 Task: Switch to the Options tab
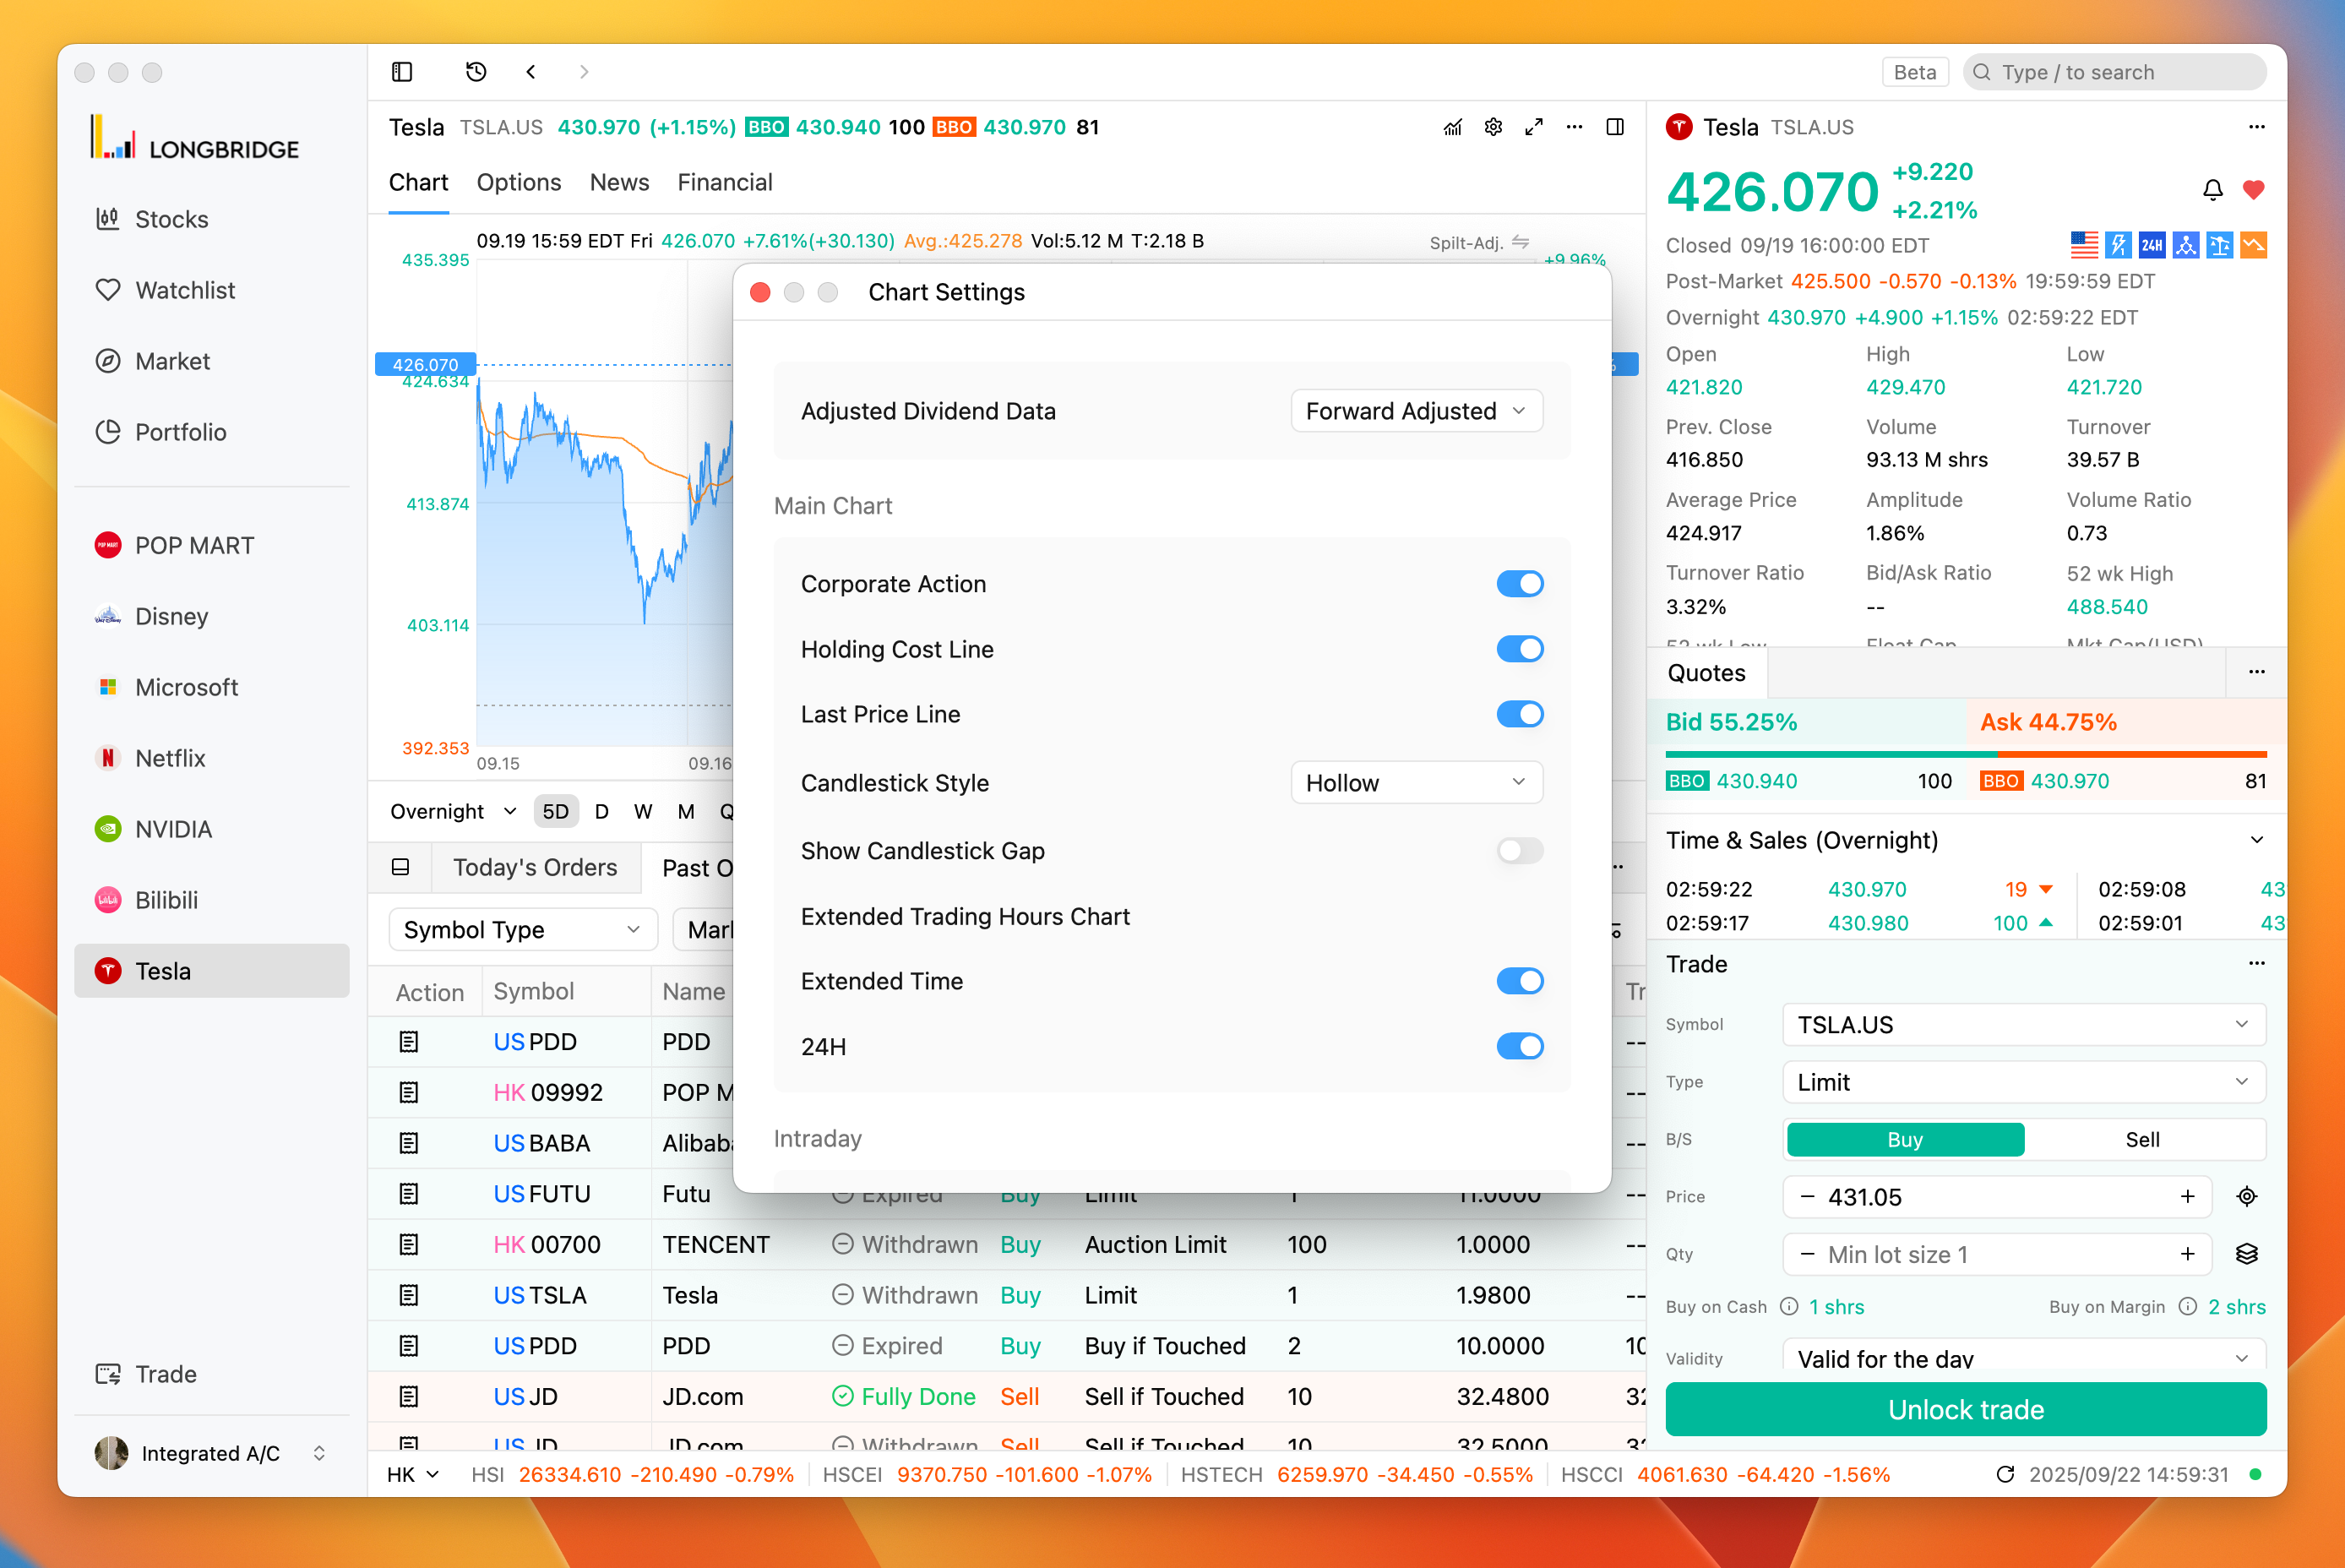(518, 183)
